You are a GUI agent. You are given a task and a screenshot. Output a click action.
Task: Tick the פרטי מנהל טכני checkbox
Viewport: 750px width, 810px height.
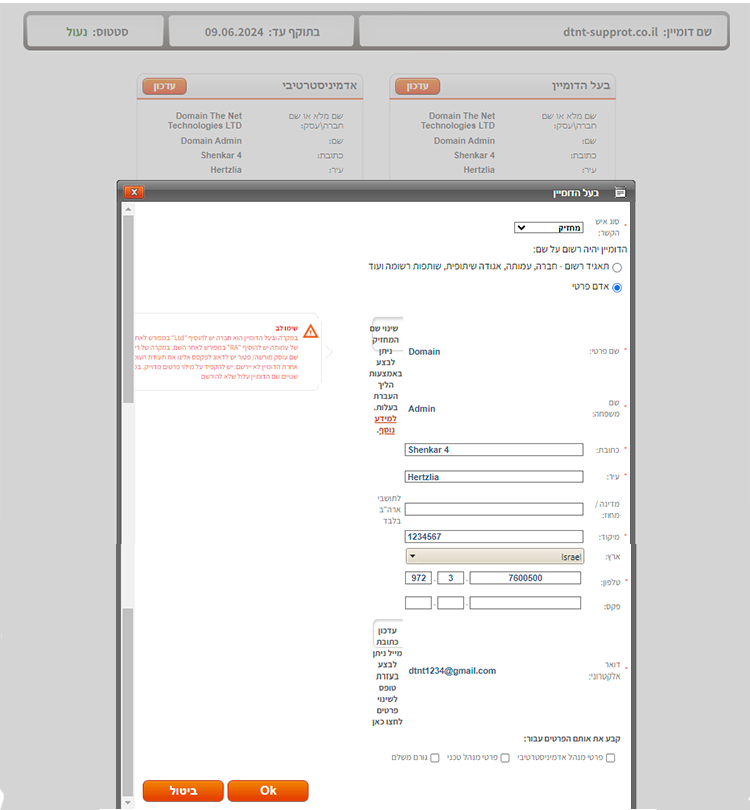505,758
